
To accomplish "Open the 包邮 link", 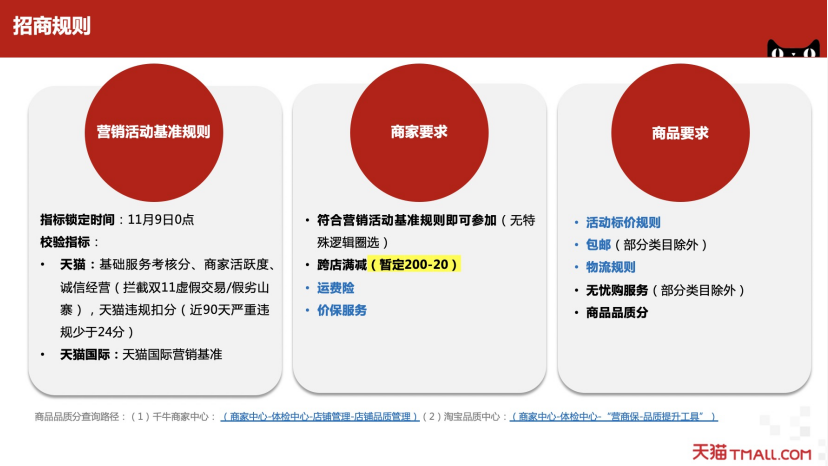I will click(x=598, y=244).
